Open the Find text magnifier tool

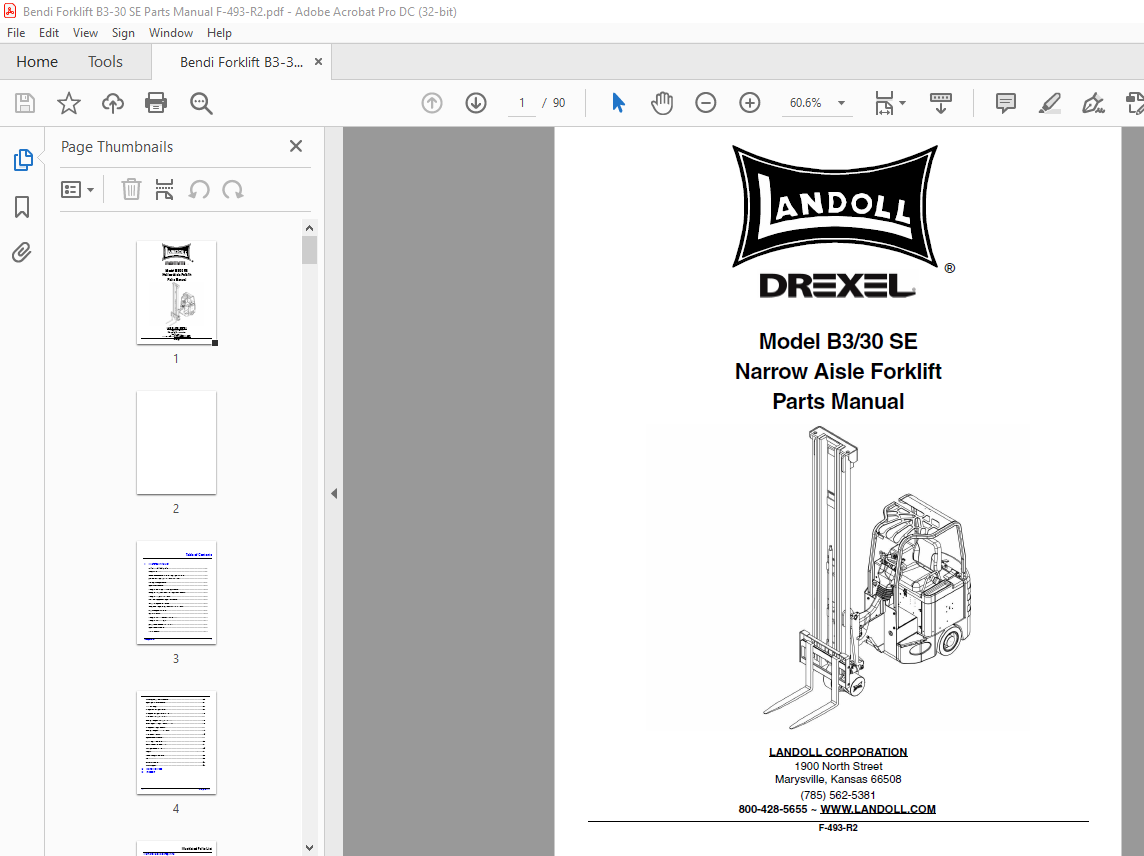pos(201,103)
